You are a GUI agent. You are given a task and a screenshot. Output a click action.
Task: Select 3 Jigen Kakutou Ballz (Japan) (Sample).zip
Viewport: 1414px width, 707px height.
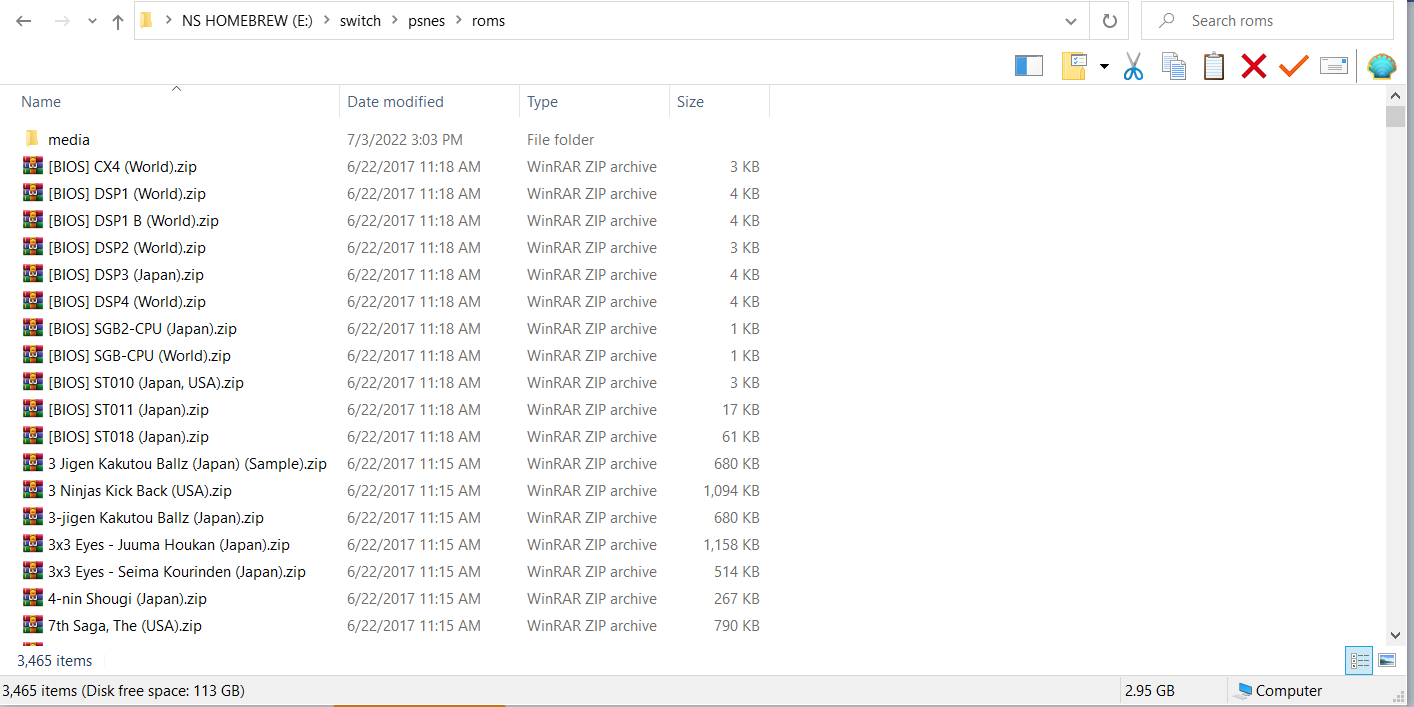point(187,463)
